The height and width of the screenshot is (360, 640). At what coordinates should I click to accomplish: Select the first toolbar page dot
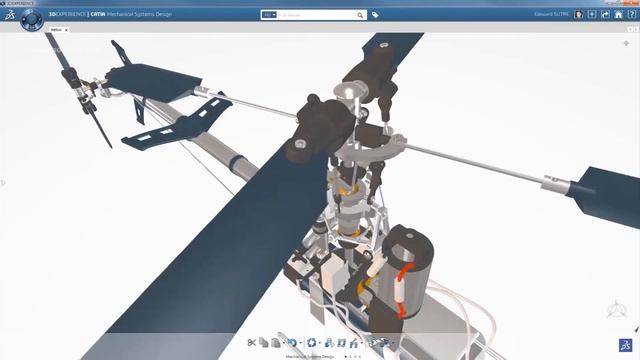tap(346, 357)
